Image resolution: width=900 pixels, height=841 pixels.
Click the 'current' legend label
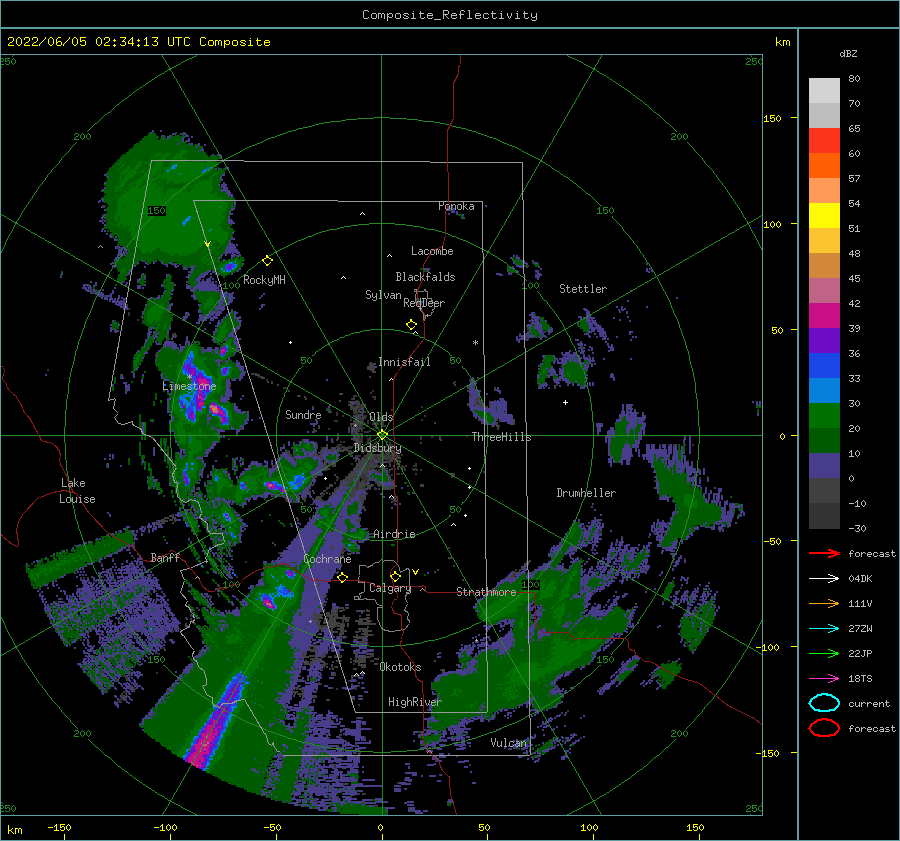869,703
